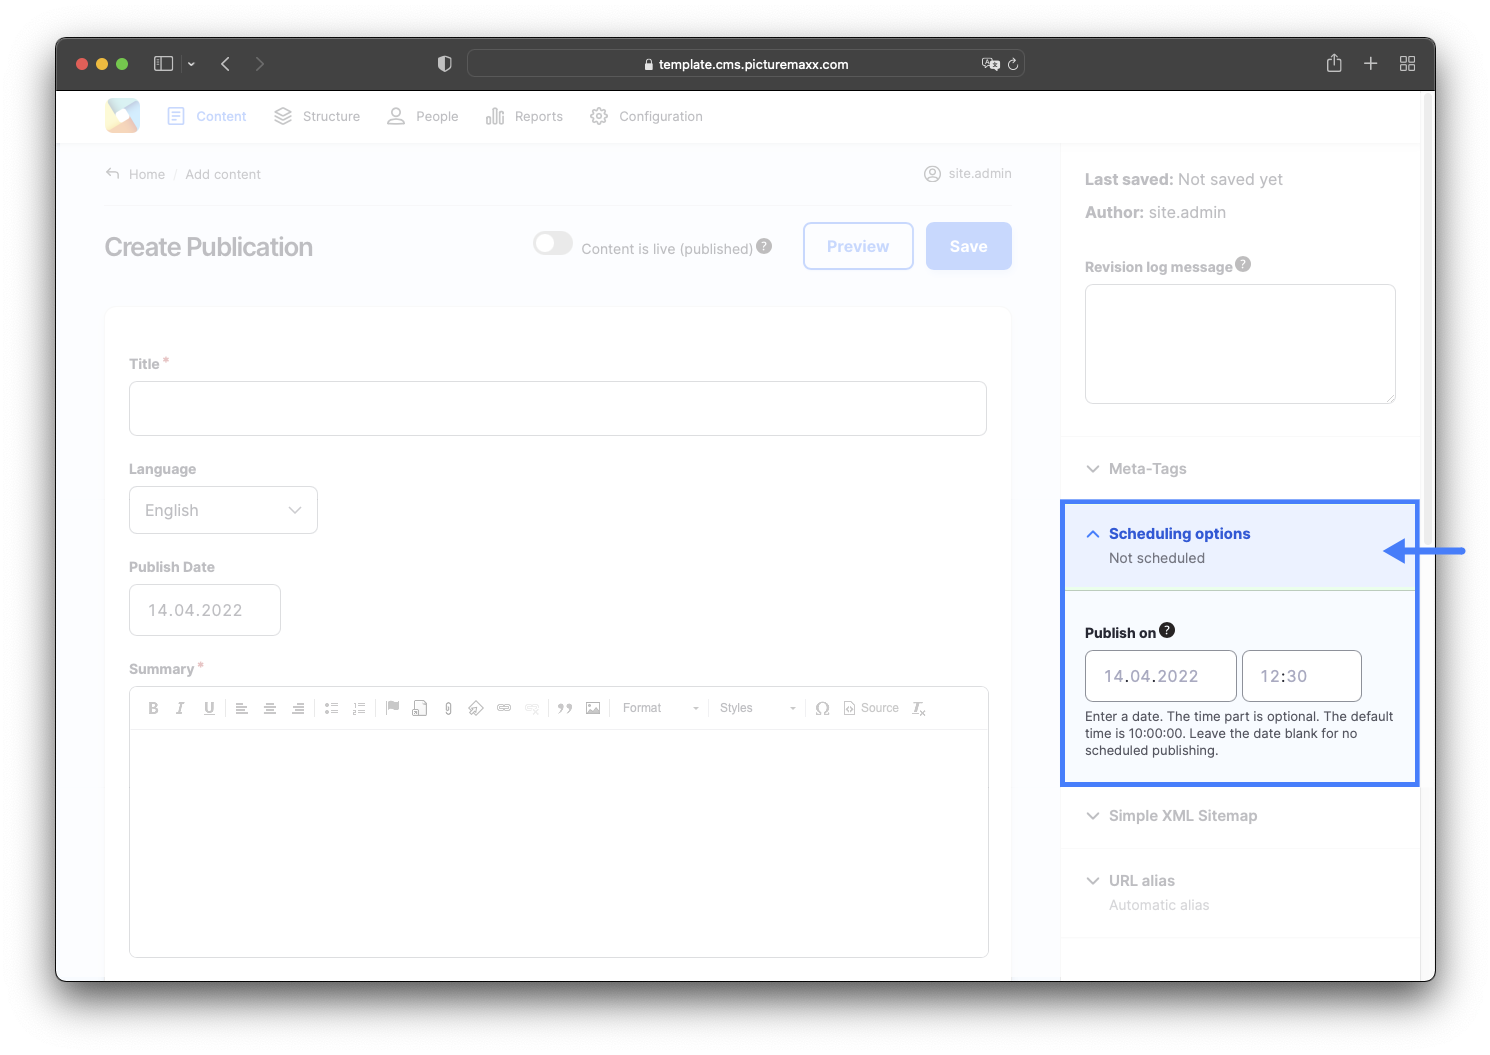1490x1055 pixels.
Task: Click site.admin user link
Action: click(x=980, y=173)
